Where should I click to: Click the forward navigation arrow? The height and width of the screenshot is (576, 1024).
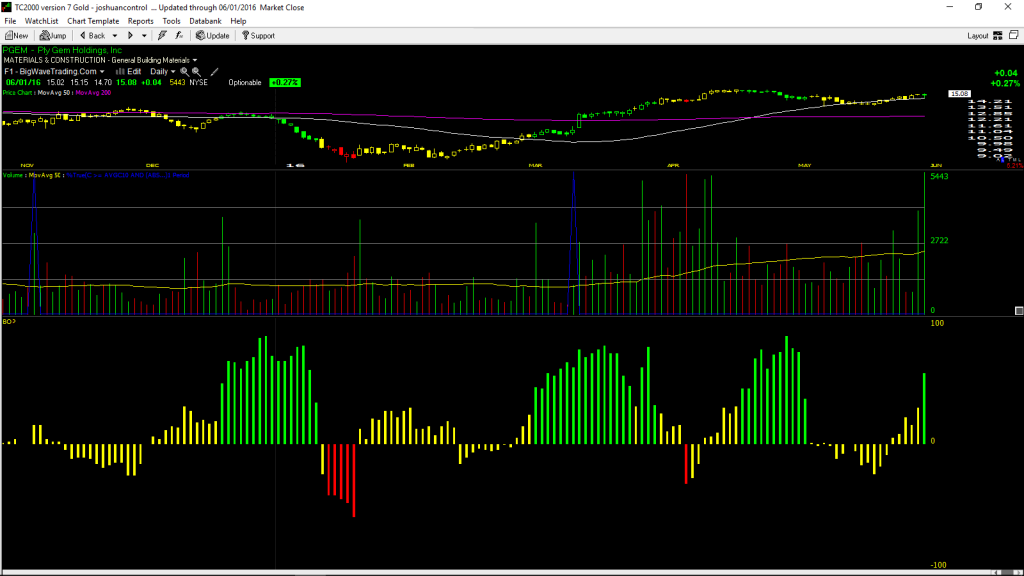coord(130,36)
